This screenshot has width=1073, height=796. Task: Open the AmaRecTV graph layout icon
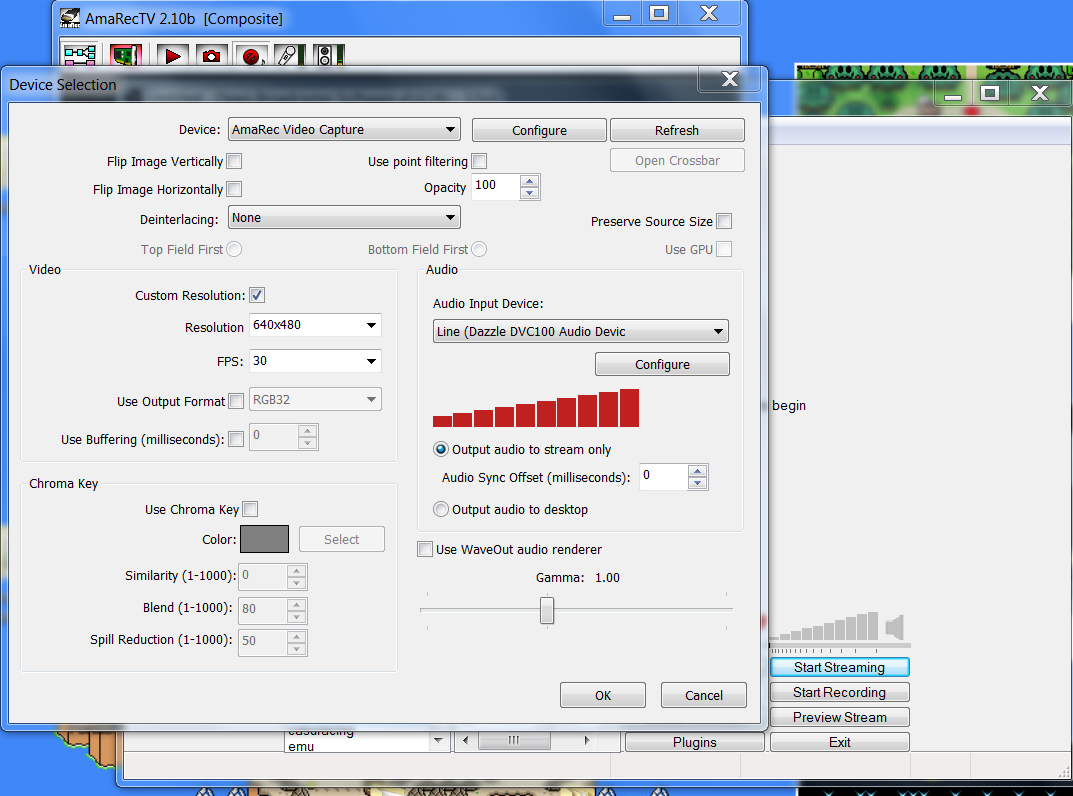click(80, 54)
